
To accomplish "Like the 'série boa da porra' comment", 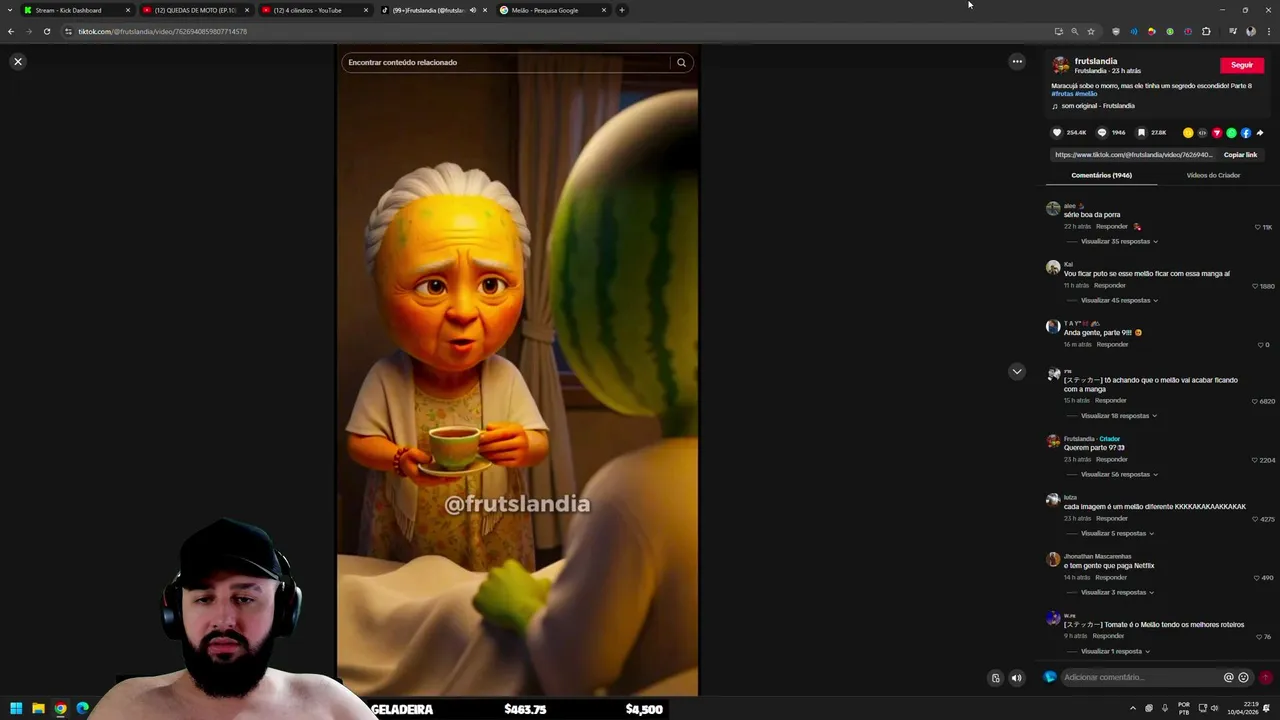I will [1258, 227].
